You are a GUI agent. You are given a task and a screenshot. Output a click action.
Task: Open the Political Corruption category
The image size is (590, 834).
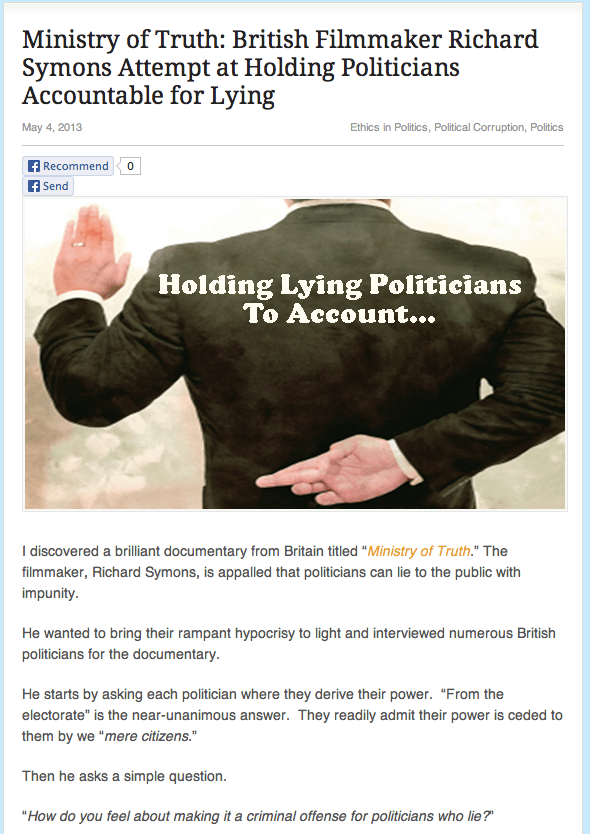click(x=479, y=127)
